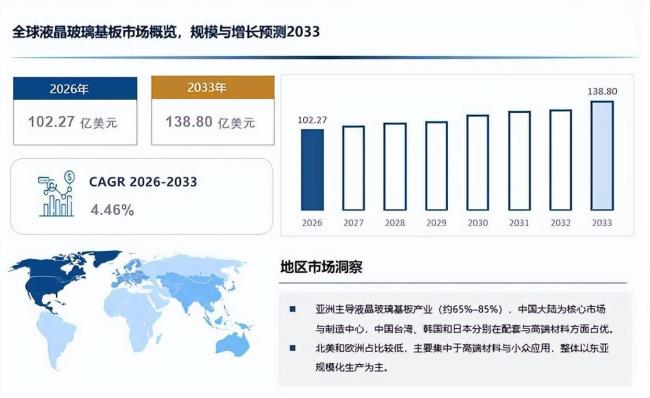Click the 2029 axis label
The width and height of the screenshot is (650, 398).
click(x=437, y=223)
